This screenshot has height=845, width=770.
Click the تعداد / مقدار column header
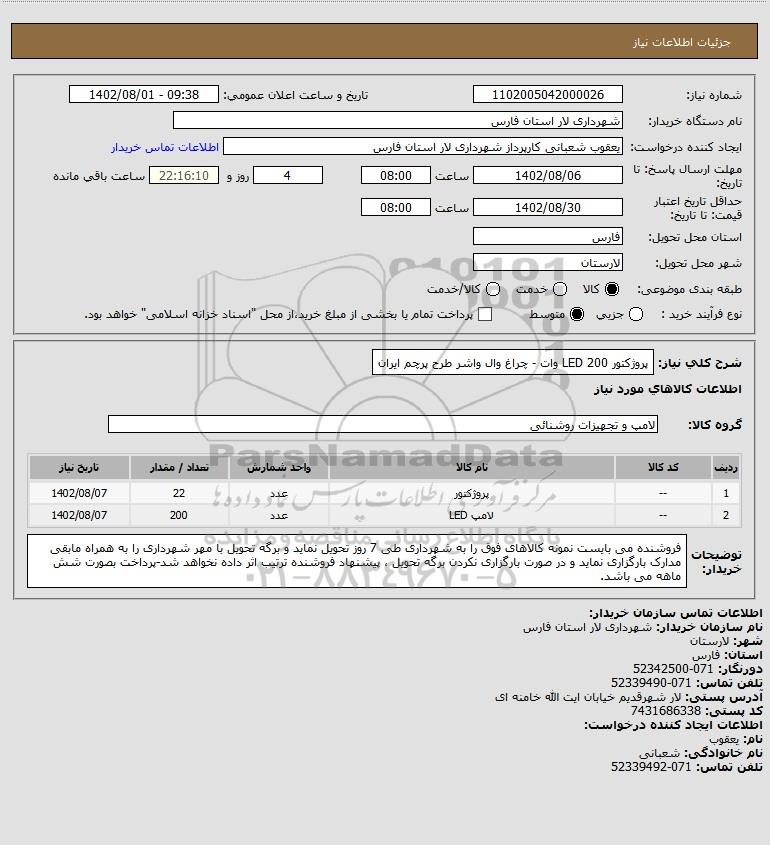(179, 467)
